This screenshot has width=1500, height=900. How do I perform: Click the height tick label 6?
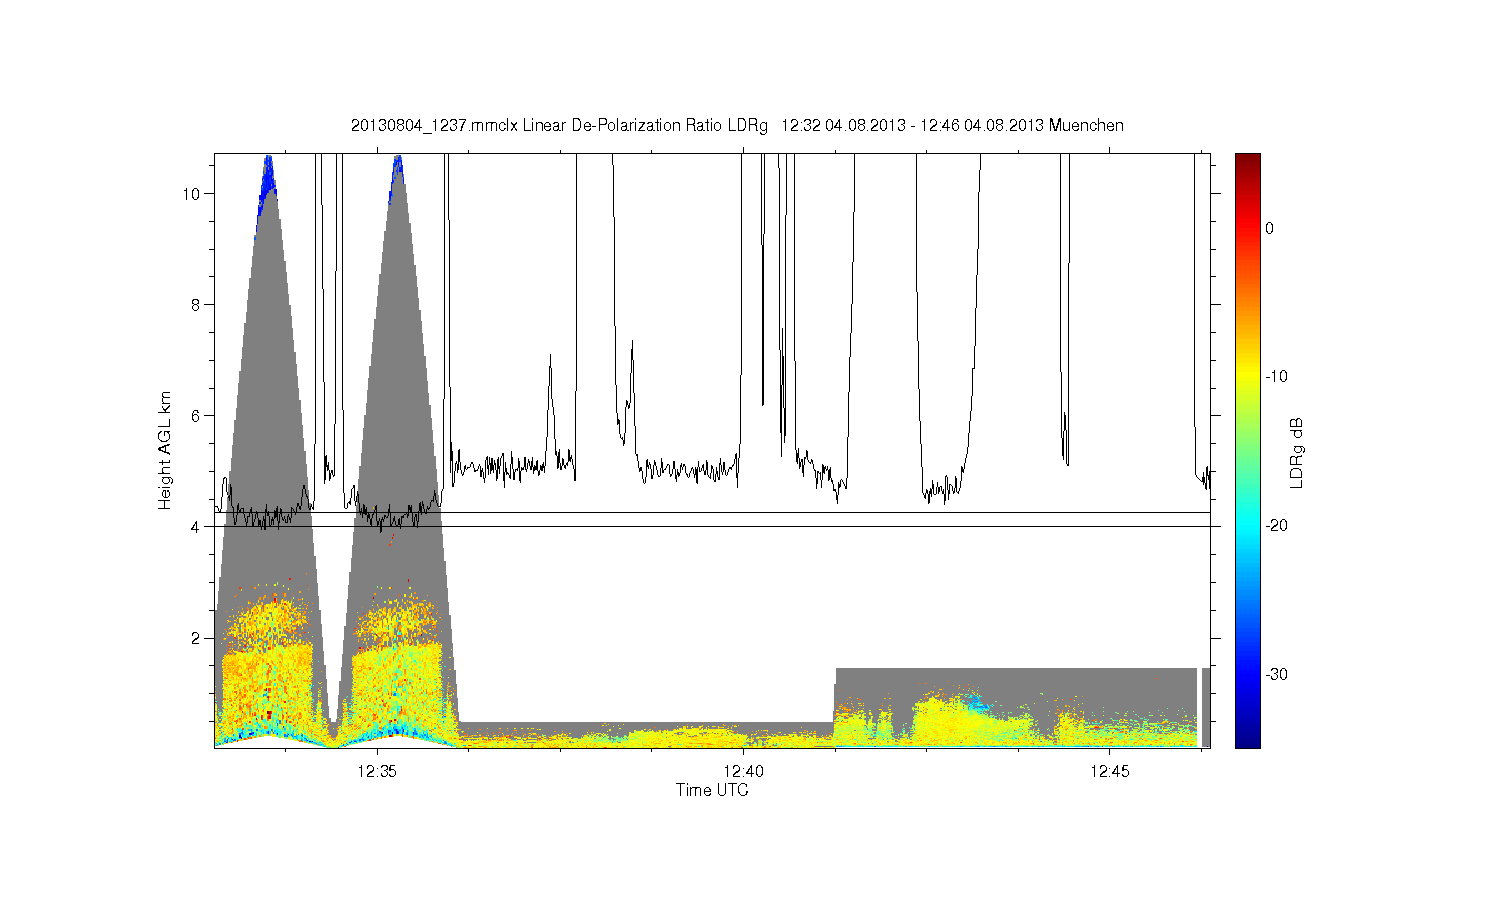pos(196,415)
